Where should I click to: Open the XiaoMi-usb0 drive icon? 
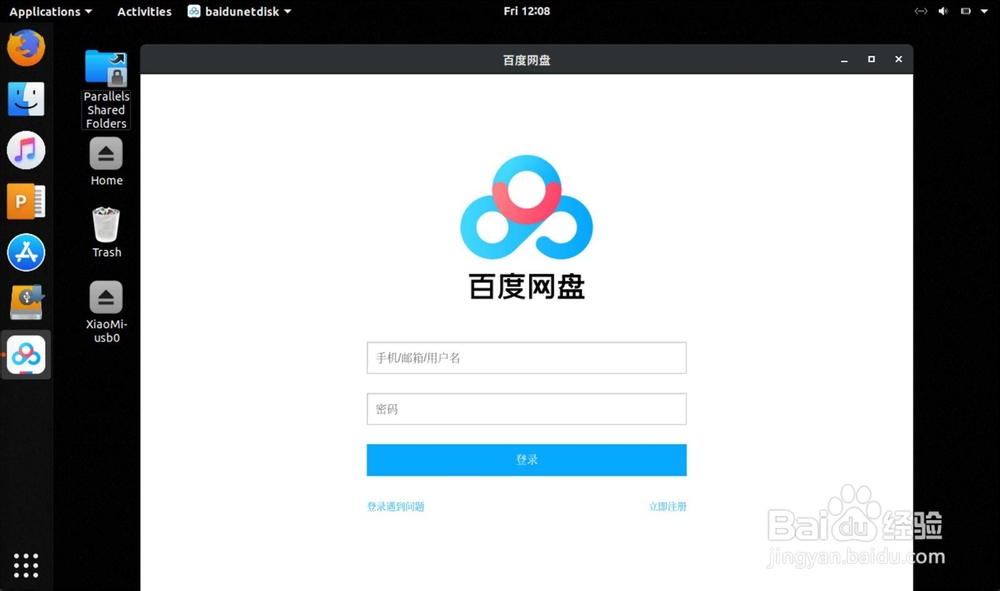pos(107,312)
